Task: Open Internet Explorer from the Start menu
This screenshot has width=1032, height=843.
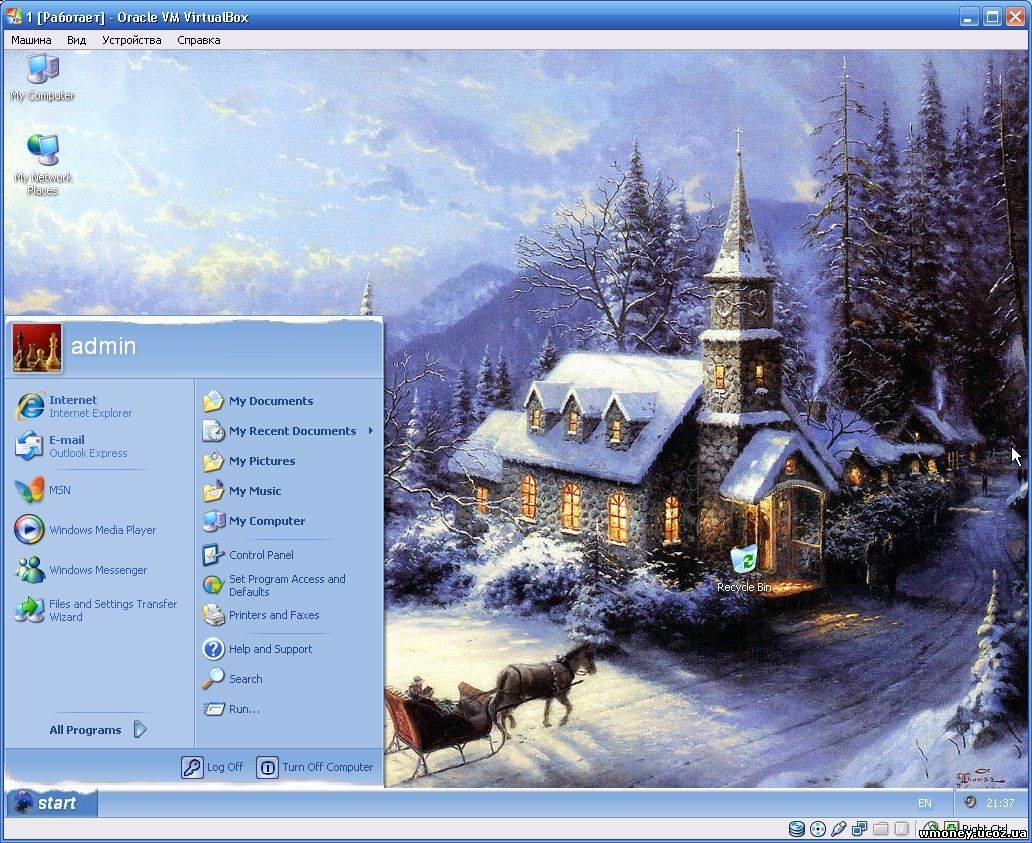Action: 30,406
